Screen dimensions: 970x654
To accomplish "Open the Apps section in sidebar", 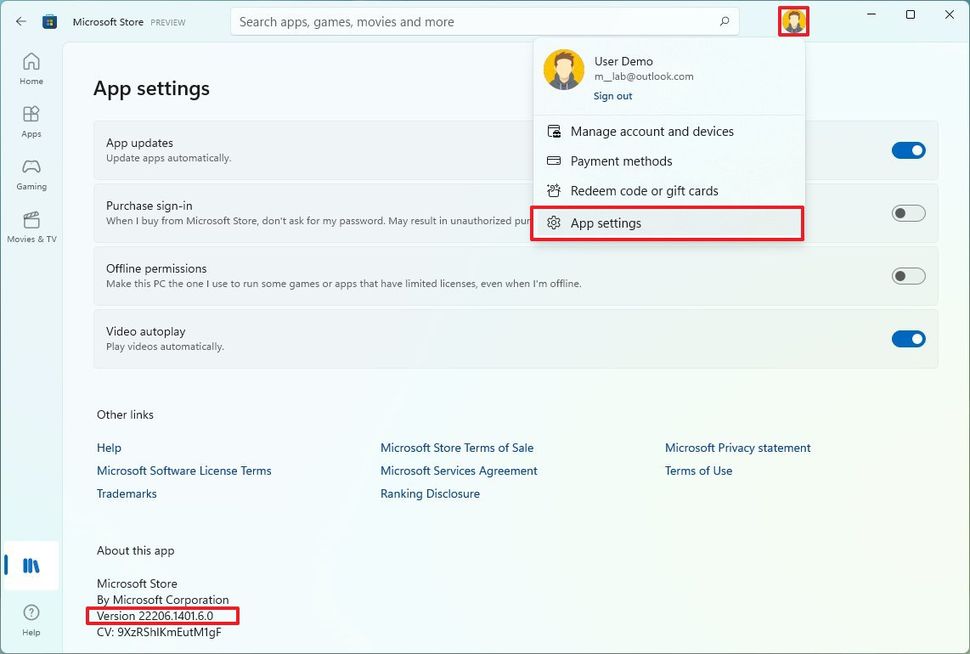I will (x=31, y=121).
